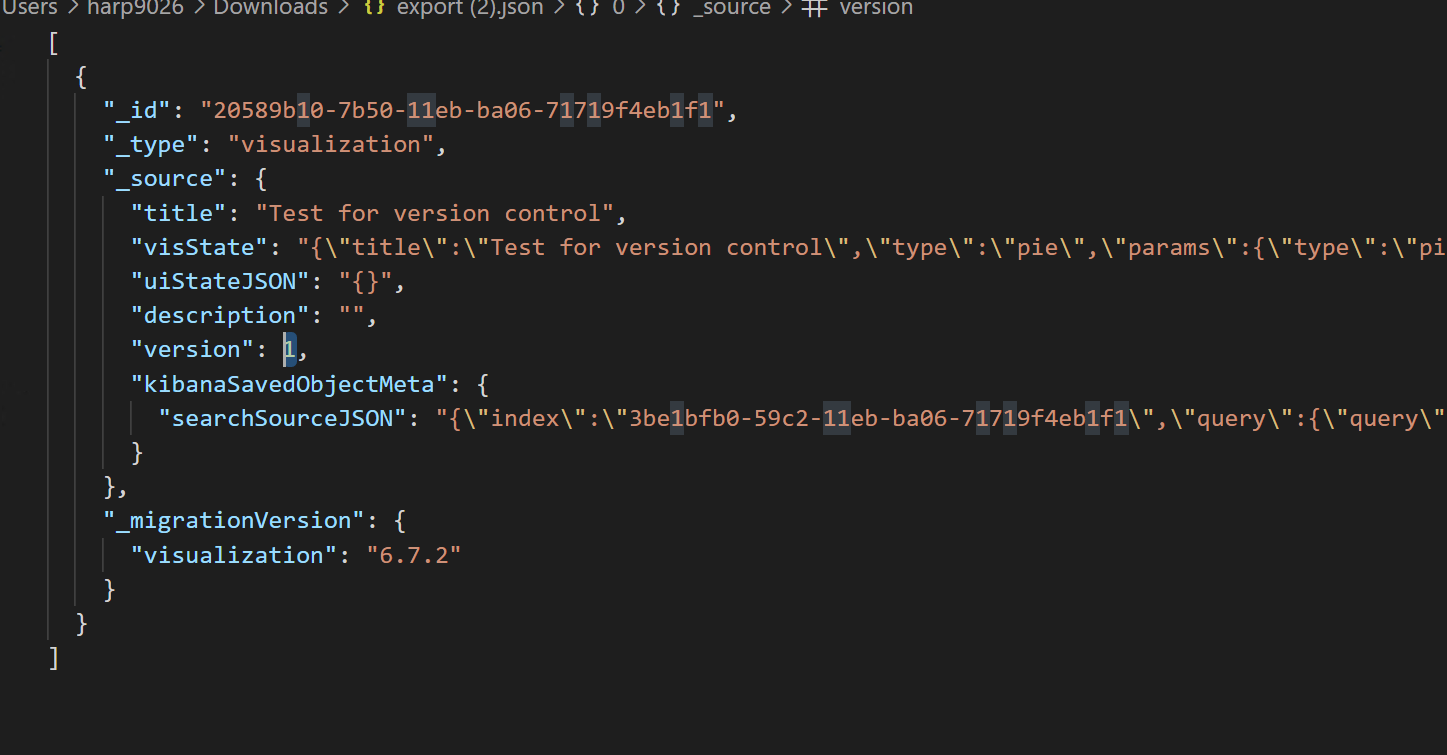Click the version value 1
Viewport: 1447px width, 755px height.
[290, 349]
